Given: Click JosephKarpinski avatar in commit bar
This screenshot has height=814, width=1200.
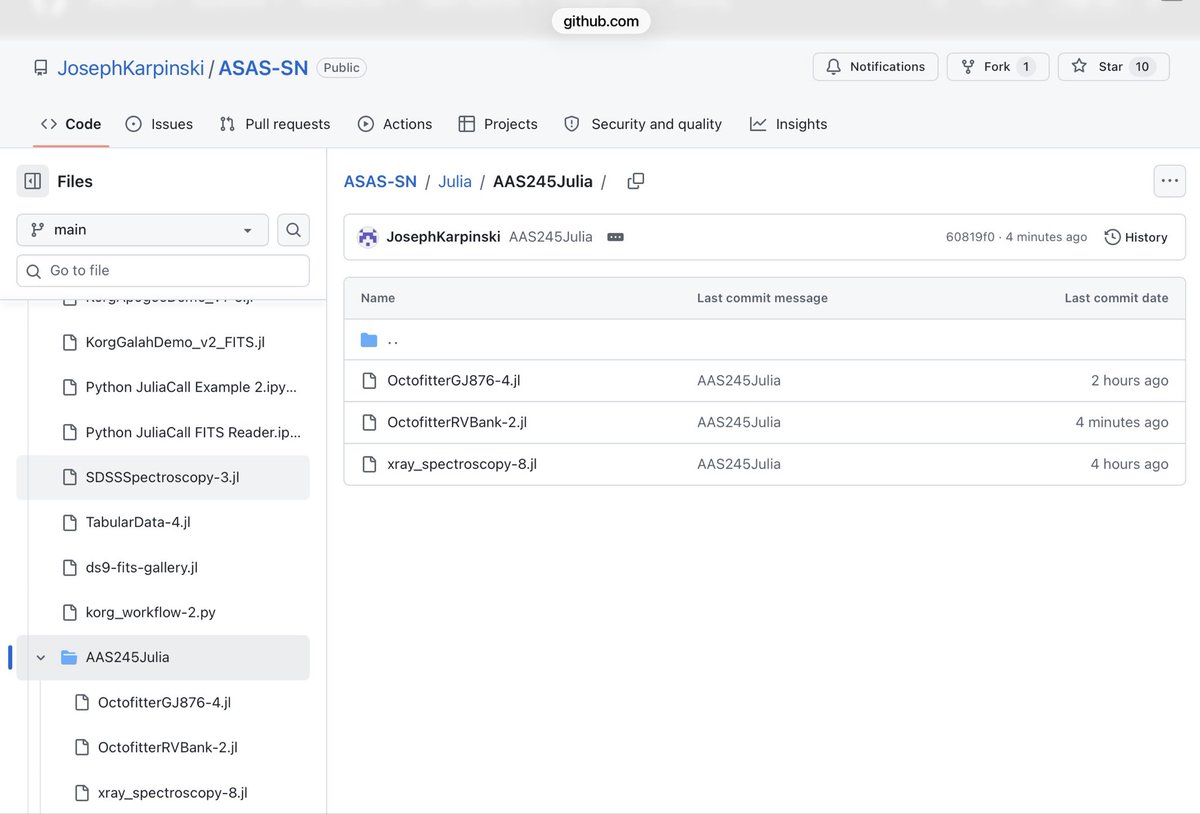Looking at the screenshot, I should tap(368, 237).
